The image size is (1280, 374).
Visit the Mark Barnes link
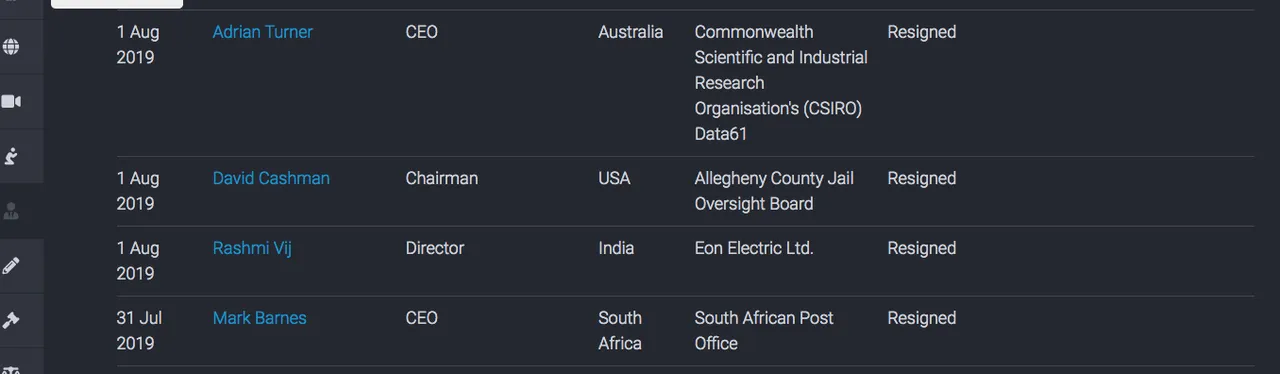(x=259, y=318)
